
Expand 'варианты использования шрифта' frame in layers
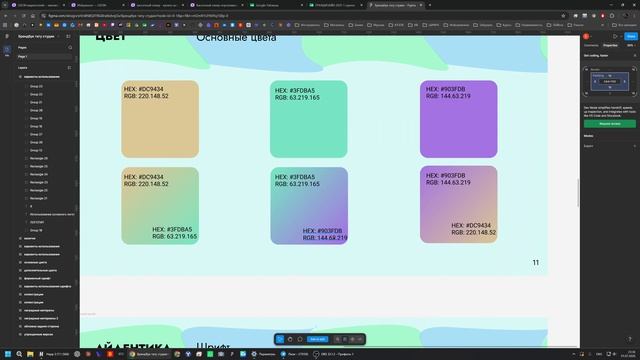coord(20,287)
